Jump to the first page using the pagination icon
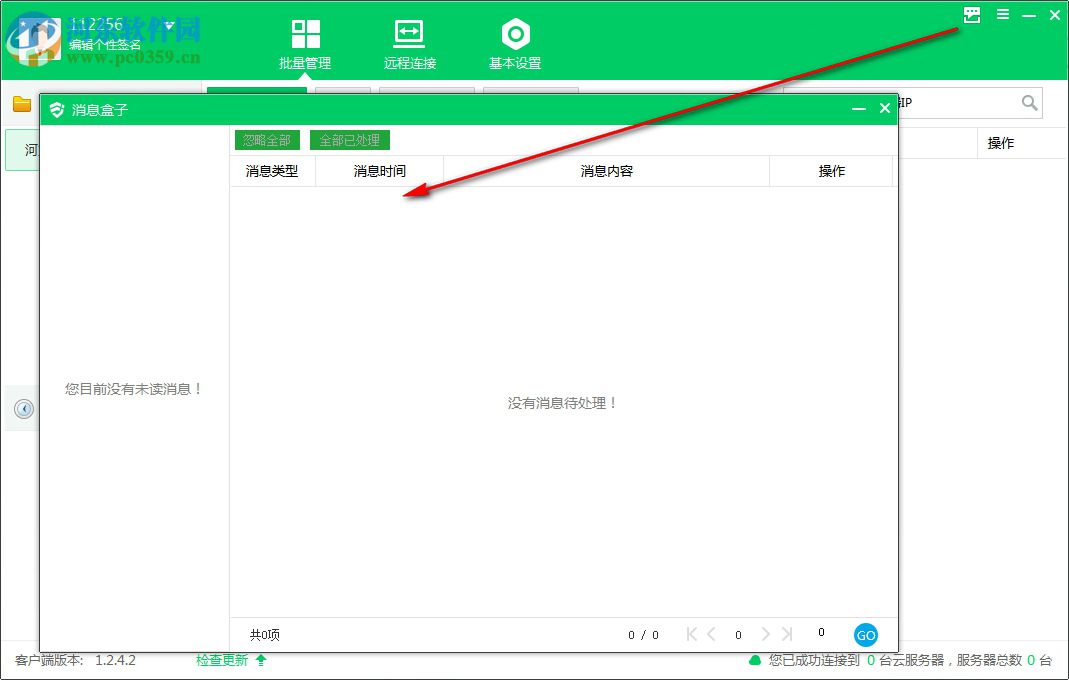The height and width of the screenshot is (680, 1069). [690, 634]
